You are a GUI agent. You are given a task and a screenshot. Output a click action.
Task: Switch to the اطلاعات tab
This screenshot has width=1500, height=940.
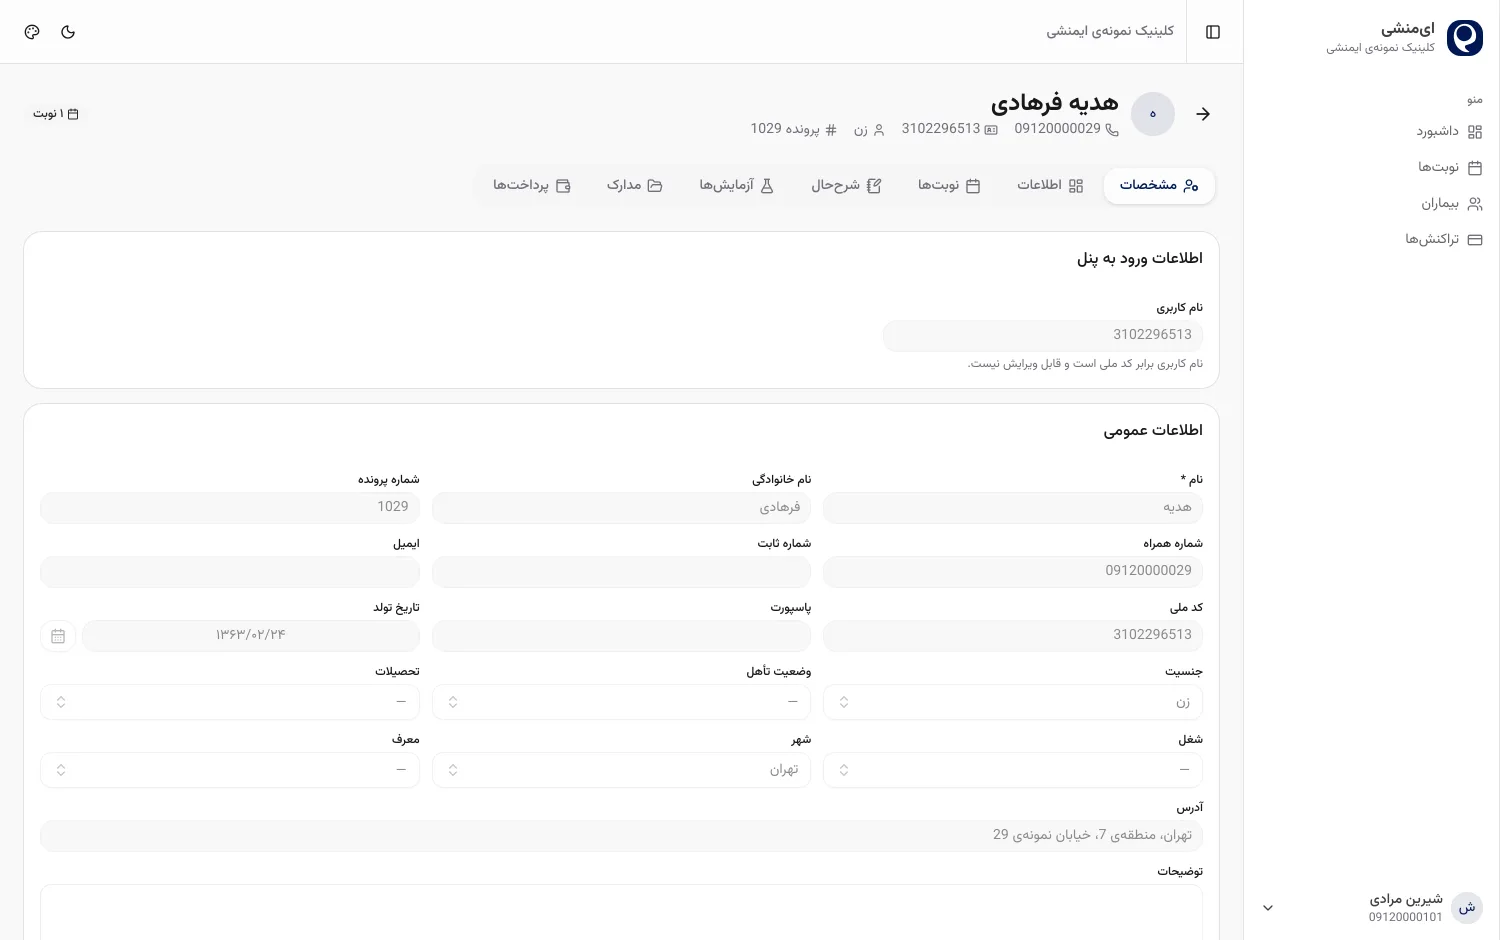[1050, 185]
